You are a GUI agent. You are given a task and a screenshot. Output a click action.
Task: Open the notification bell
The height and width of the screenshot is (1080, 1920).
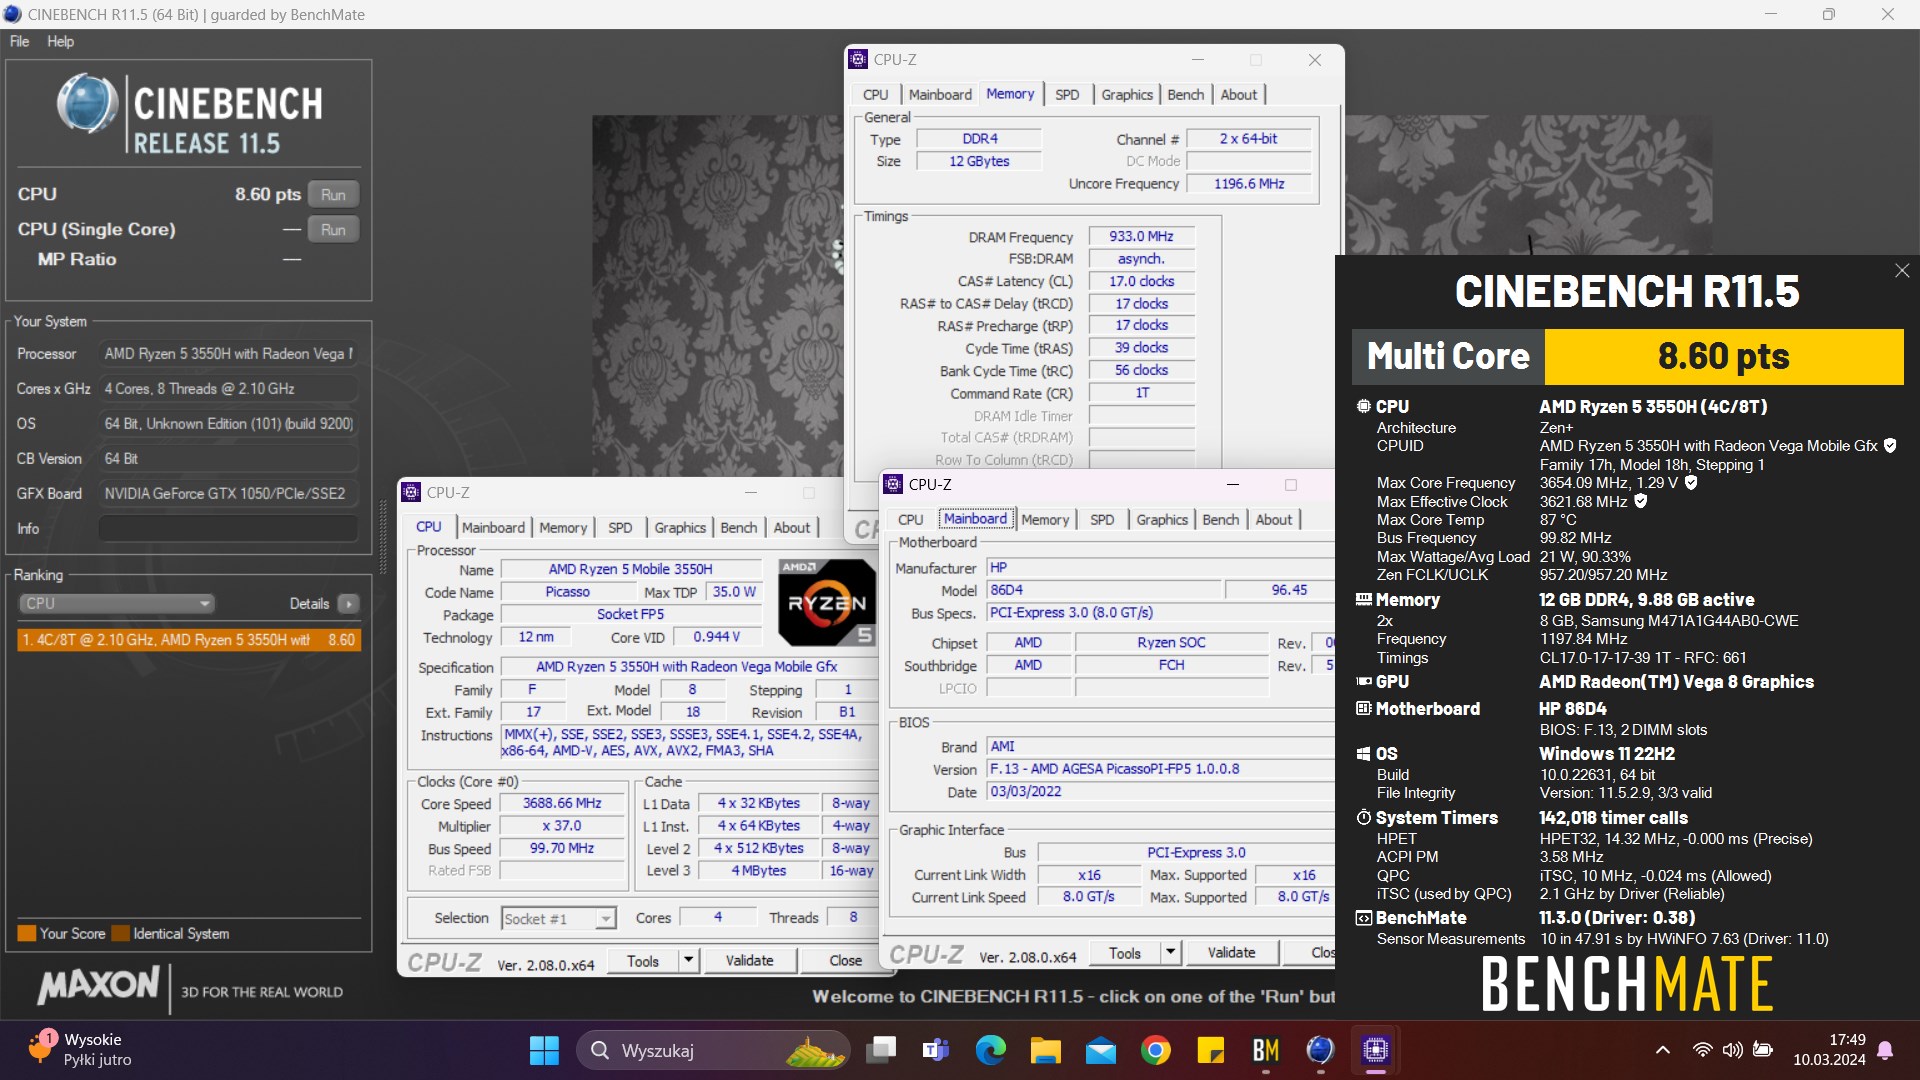click(1886, 1050)
